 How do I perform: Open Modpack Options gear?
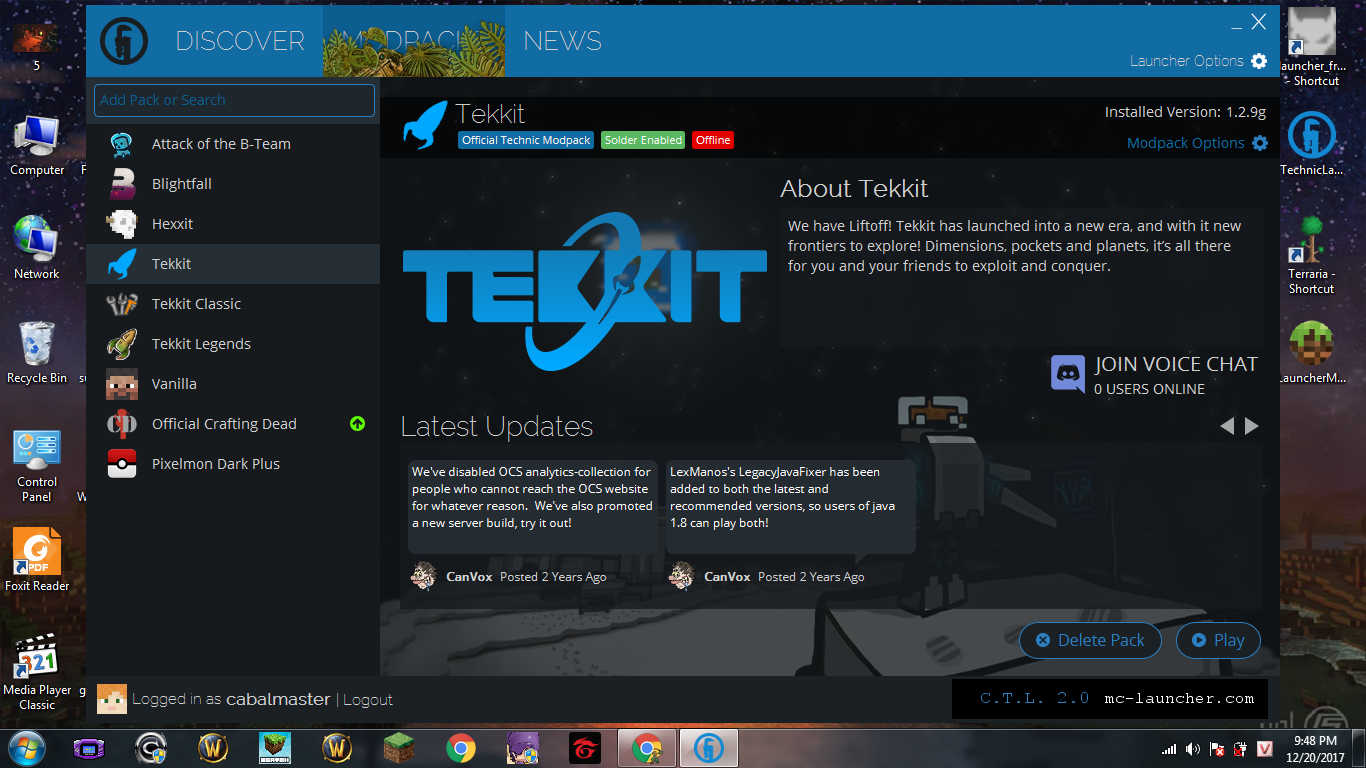pyautogui.click(x=1260, y=143)
